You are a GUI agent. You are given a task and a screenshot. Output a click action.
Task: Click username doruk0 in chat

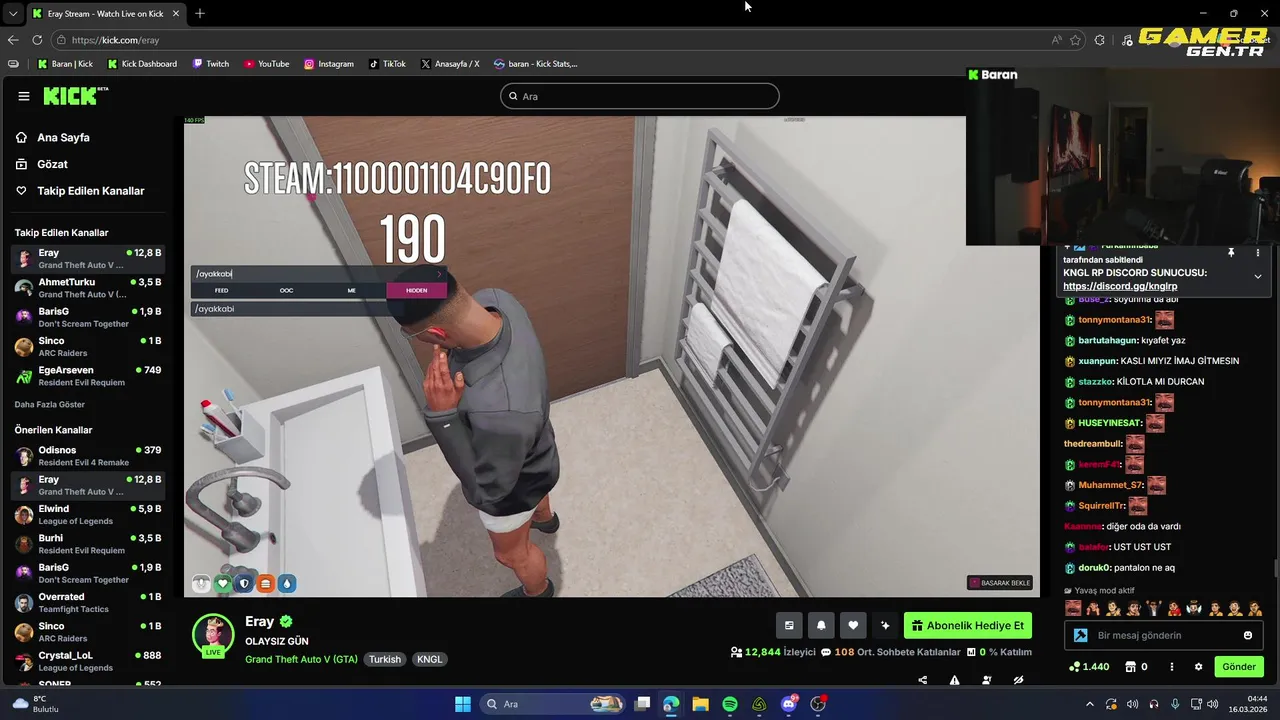point(1094,568)
